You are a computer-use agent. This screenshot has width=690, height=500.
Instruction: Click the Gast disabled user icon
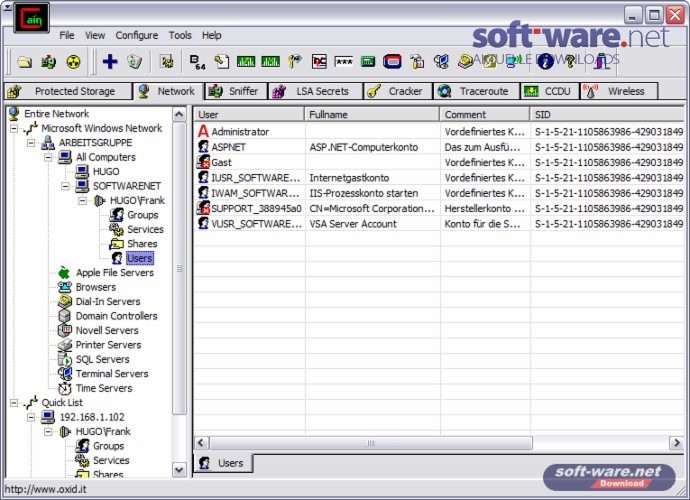[203, 162]
